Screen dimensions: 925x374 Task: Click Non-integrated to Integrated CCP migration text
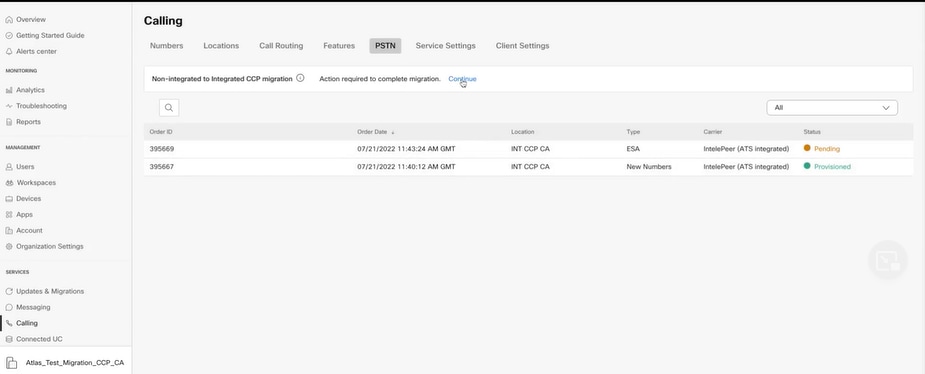[x=222, y=78]
